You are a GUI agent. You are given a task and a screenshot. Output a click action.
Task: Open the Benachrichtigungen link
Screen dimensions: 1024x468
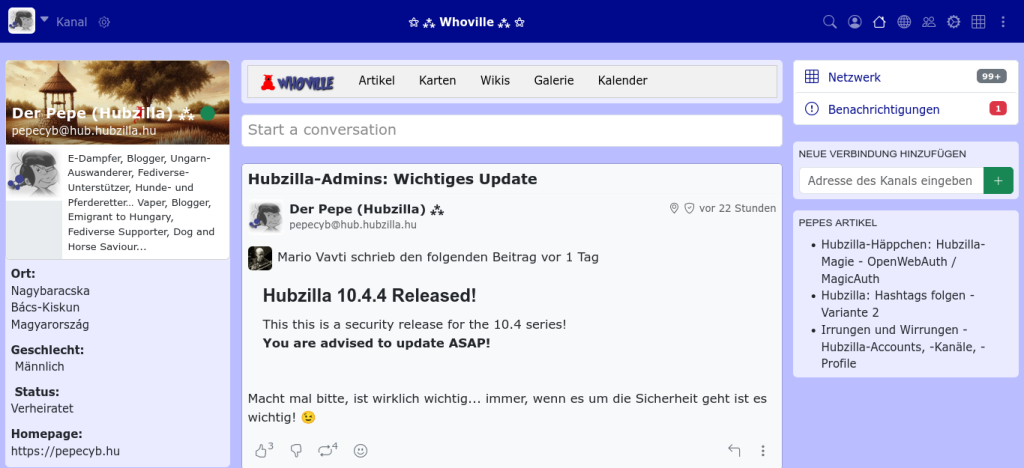pyautogui.click(x=883, y=109)
